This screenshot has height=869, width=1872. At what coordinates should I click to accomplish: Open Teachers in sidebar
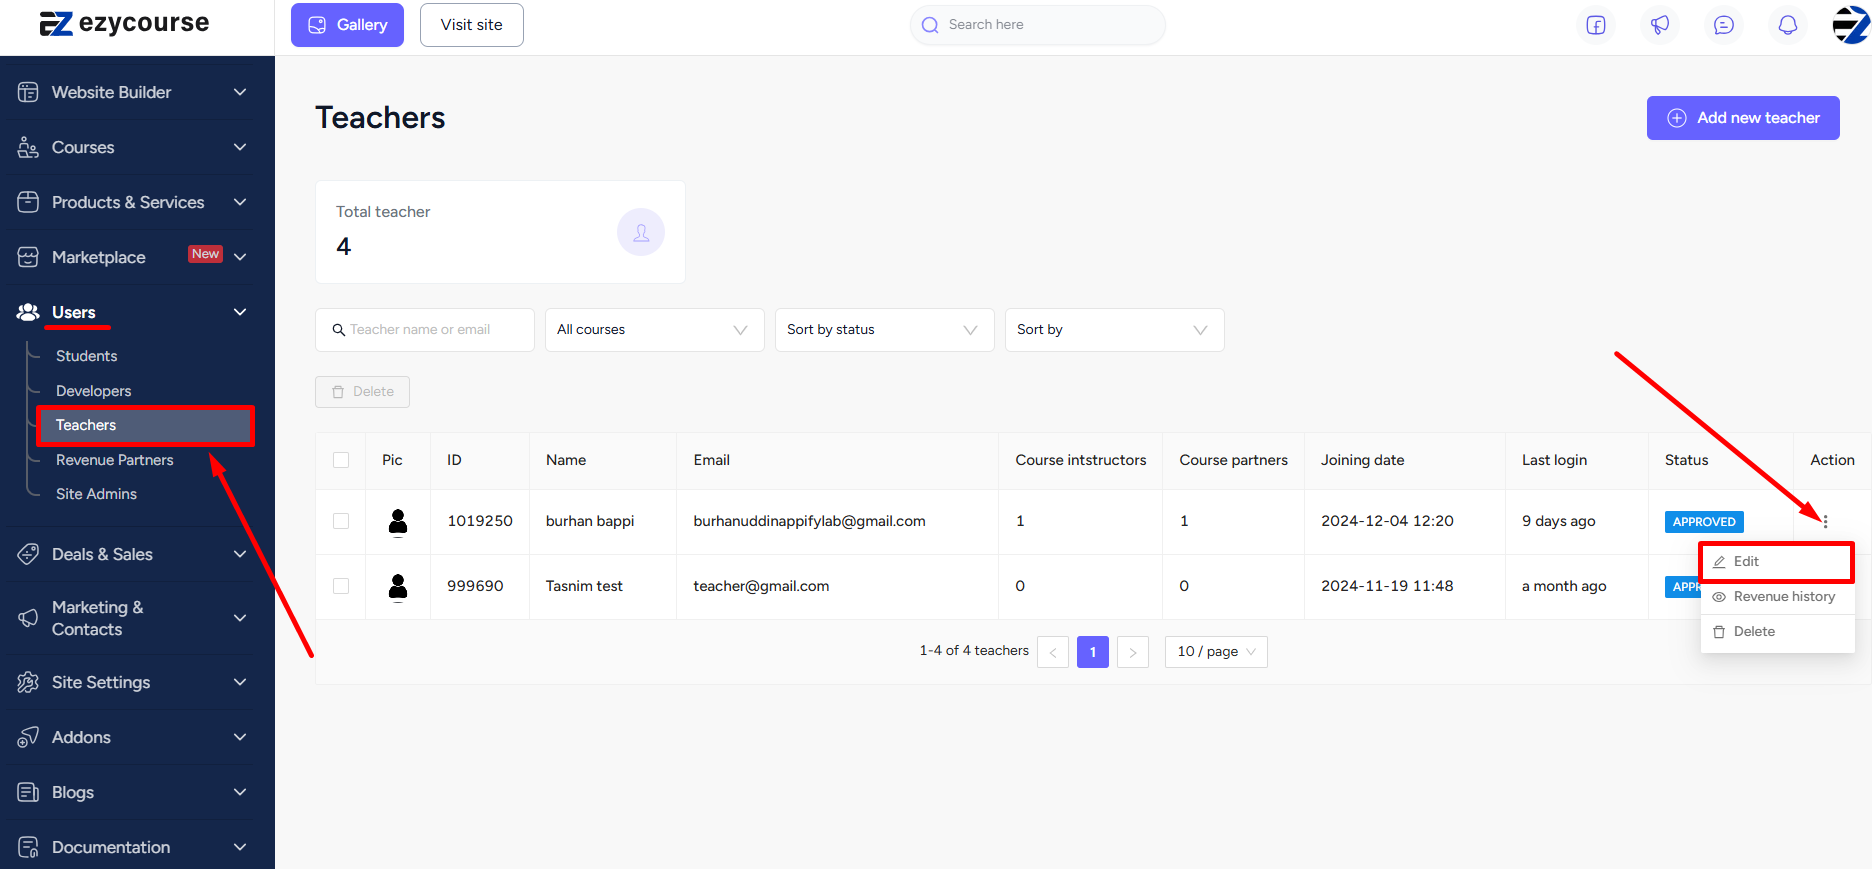point(146,425)
